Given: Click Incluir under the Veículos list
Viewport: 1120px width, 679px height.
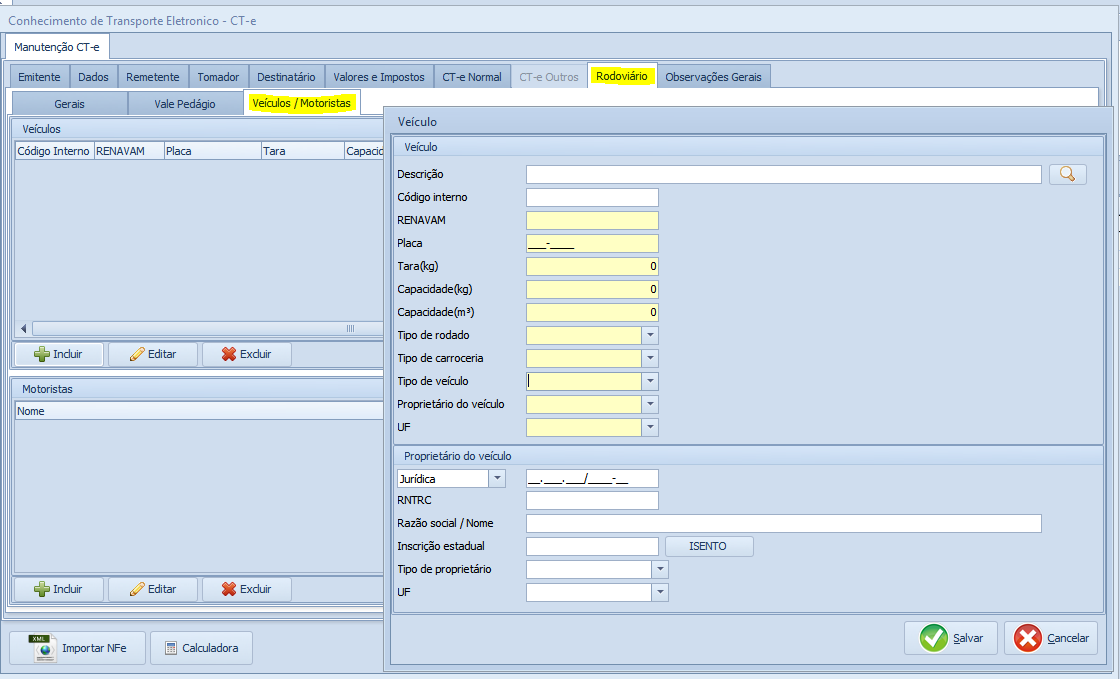Looking at the screenshot, I should point(58,354).
